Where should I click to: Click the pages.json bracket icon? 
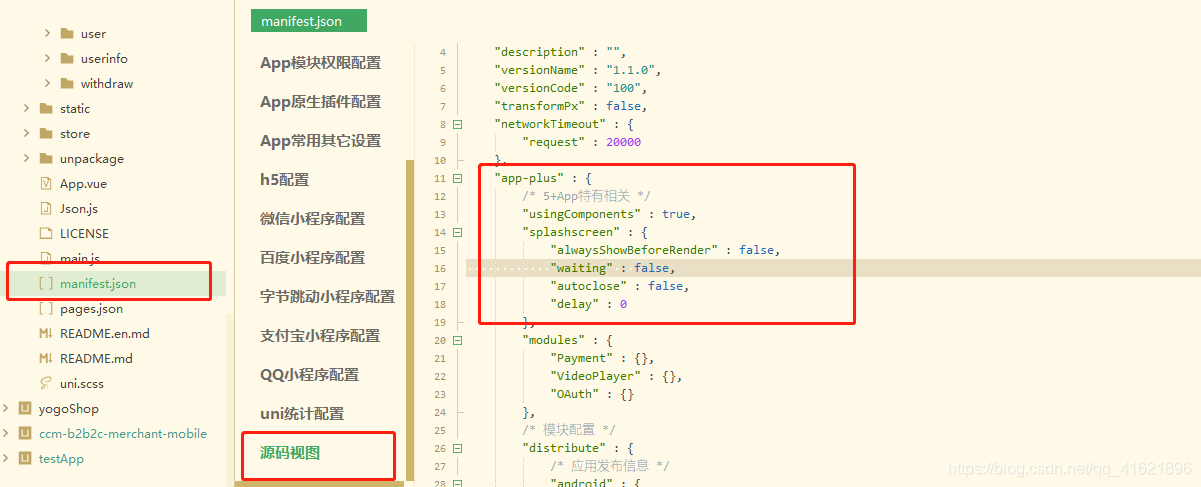pyautogui.click(x=46, y=309)
